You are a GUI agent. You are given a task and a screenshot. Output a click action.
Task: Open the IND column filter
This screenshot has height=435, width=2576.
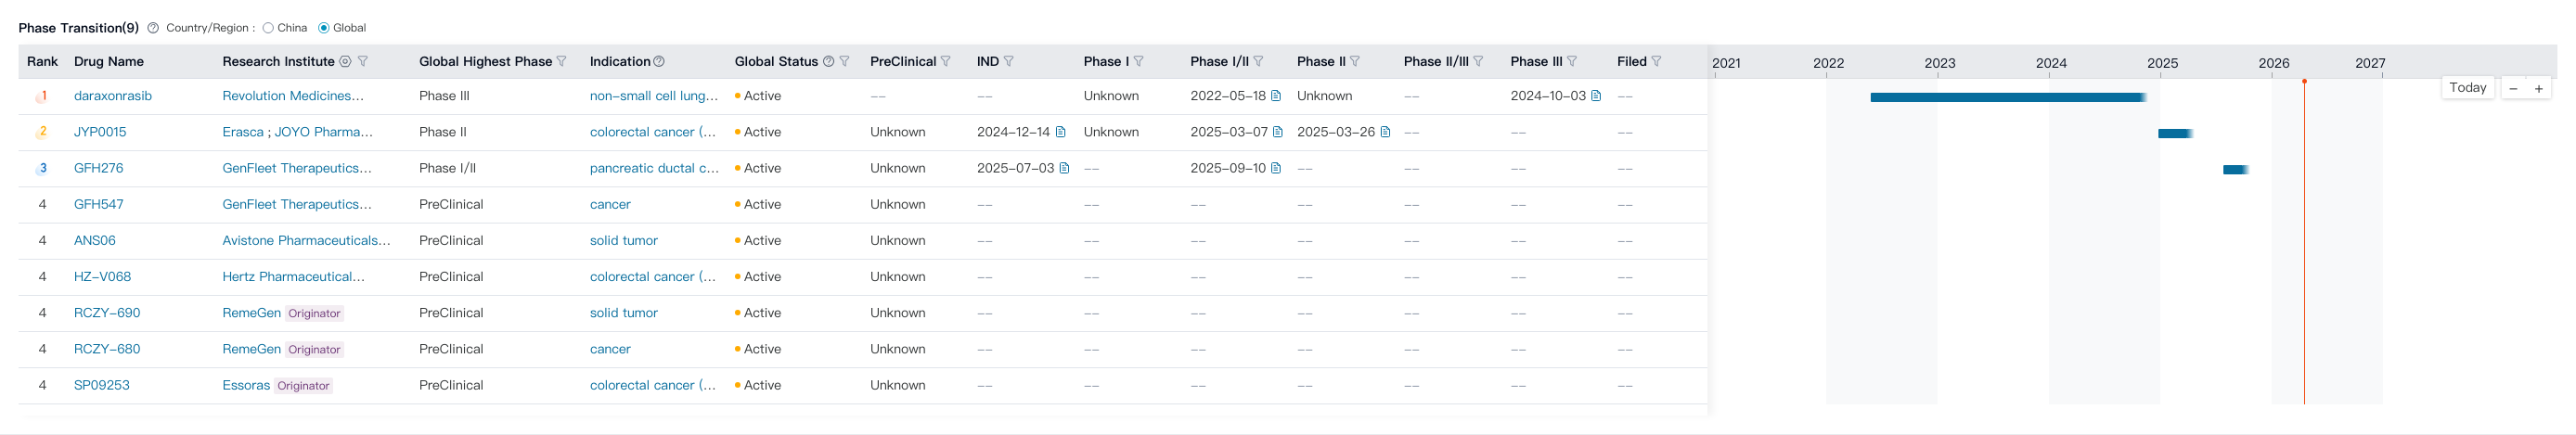point(1009,62)
